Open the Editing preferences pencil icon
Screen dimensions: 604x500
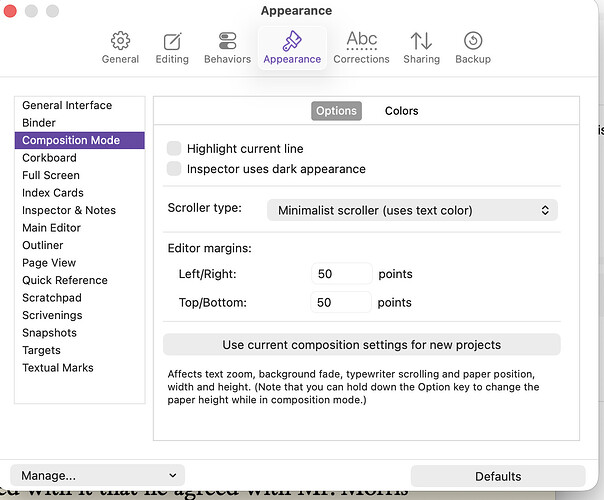click(172, 41)
